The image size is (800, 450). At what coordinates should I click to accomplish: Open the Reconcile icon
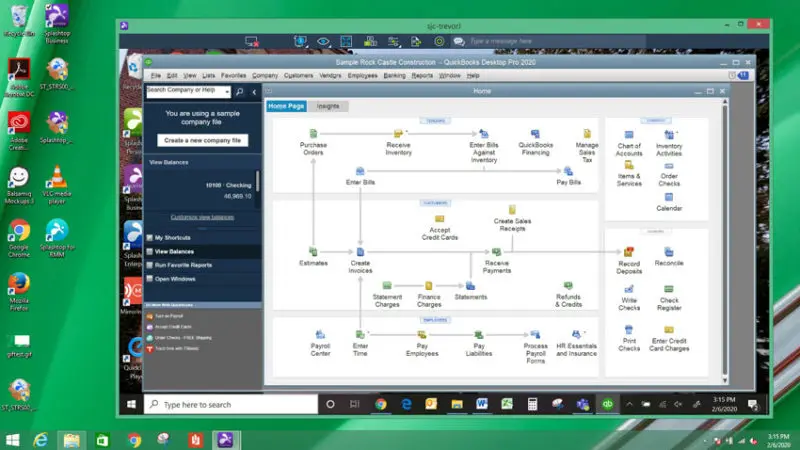(669, 252)
